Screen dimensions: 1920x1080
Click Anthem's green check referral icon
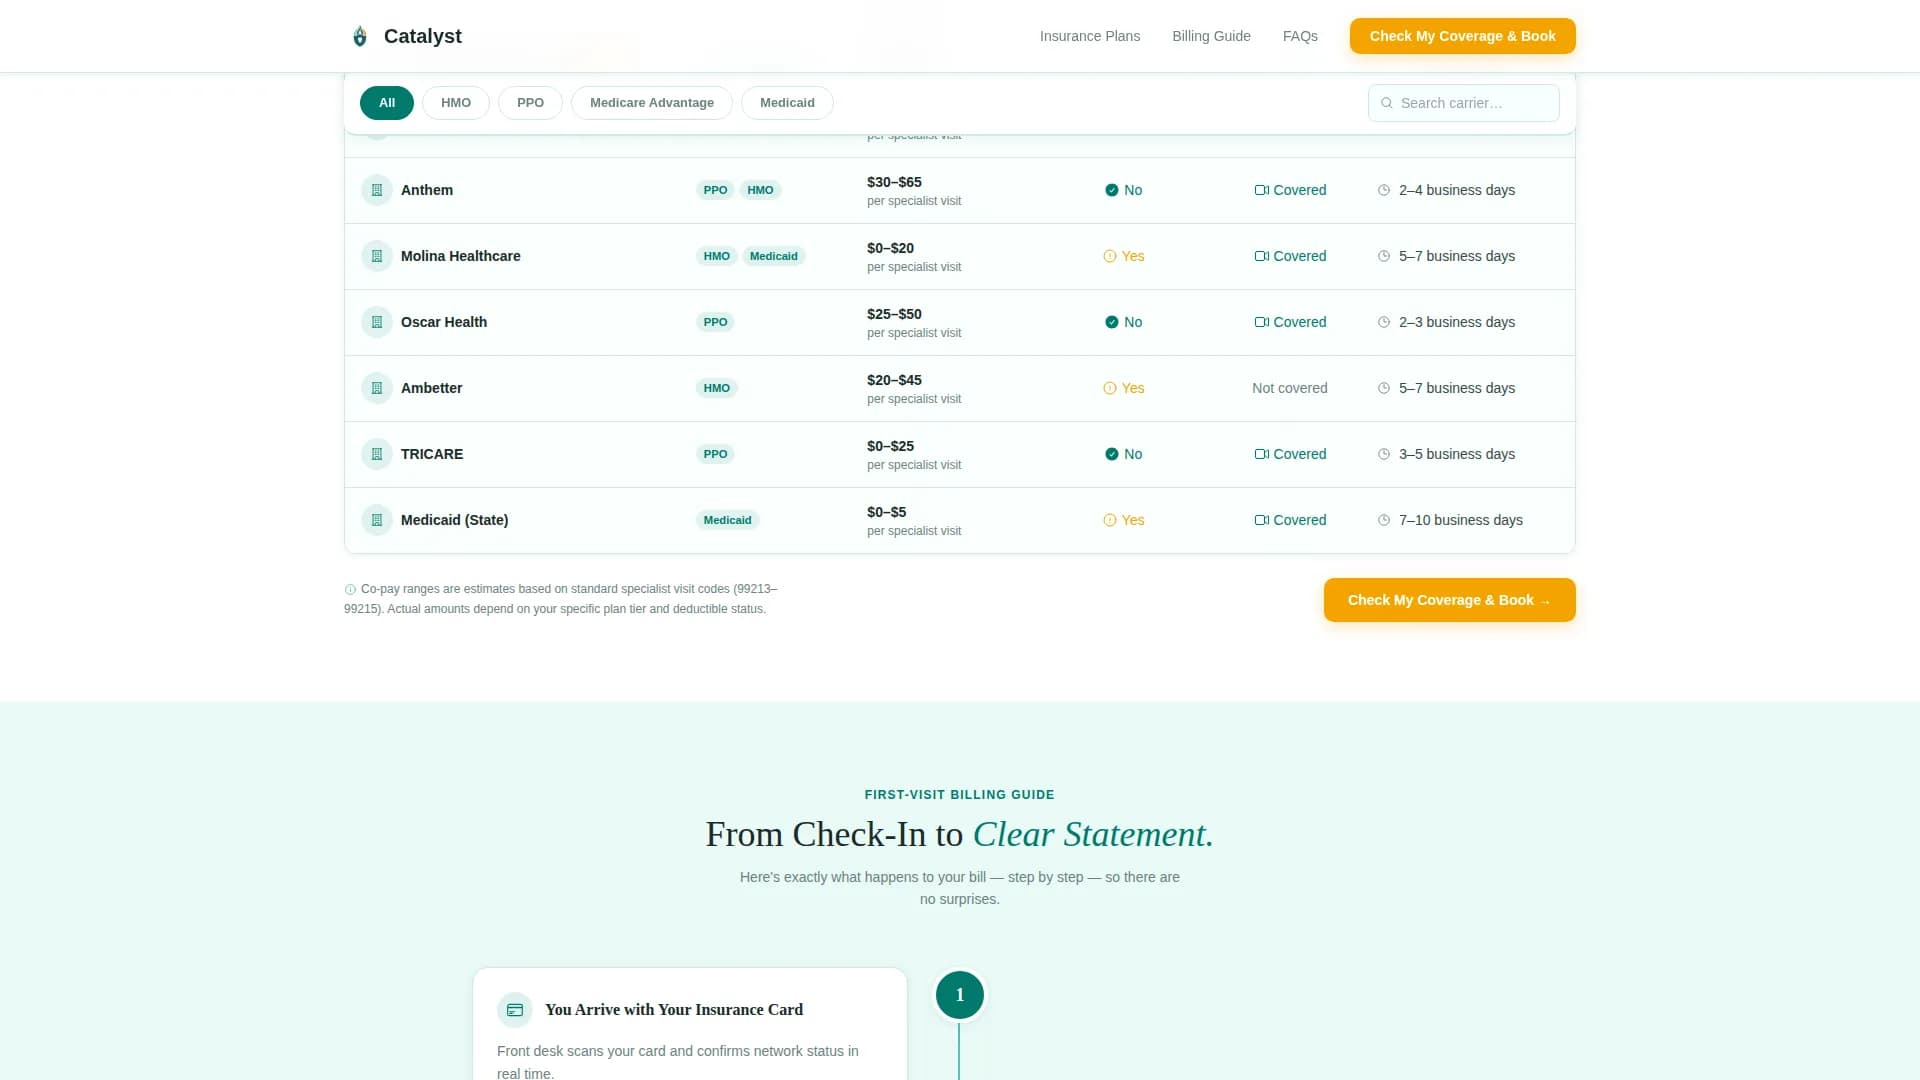coord(1111,190)
